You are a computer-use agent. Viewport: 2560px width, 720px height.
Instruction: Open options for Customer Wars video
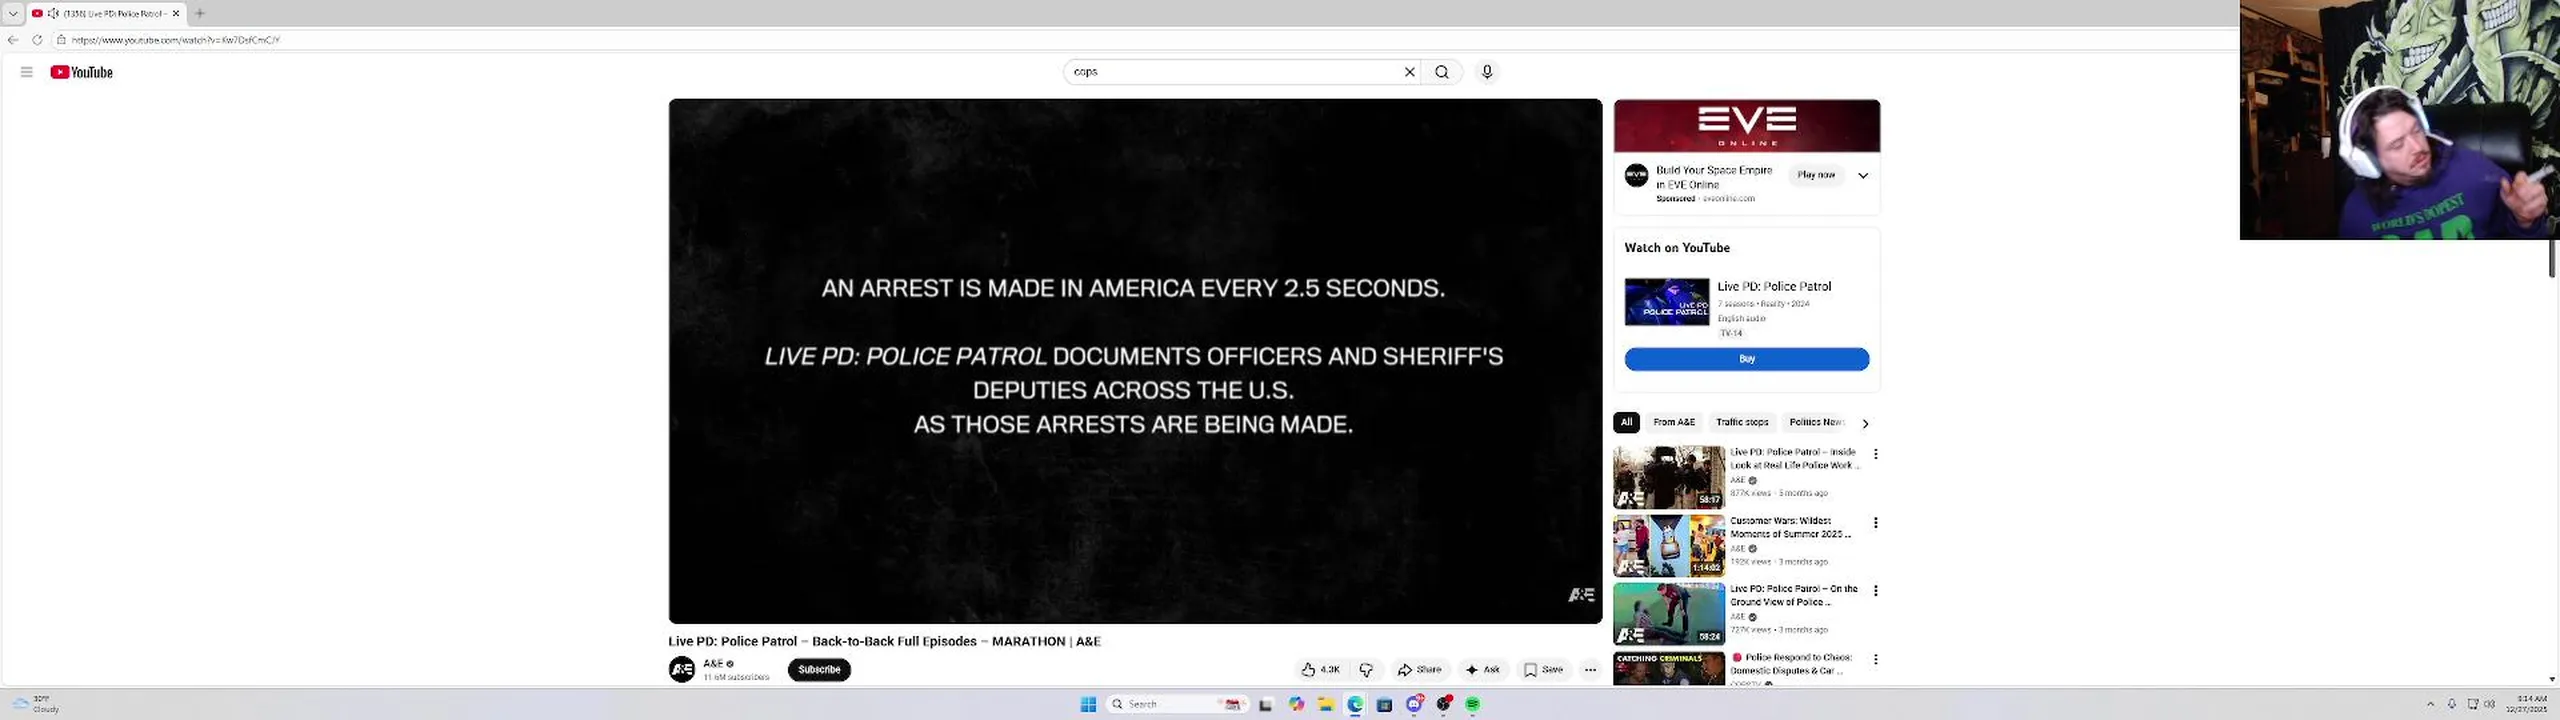pyautogui.click(x=1876, y=522)
